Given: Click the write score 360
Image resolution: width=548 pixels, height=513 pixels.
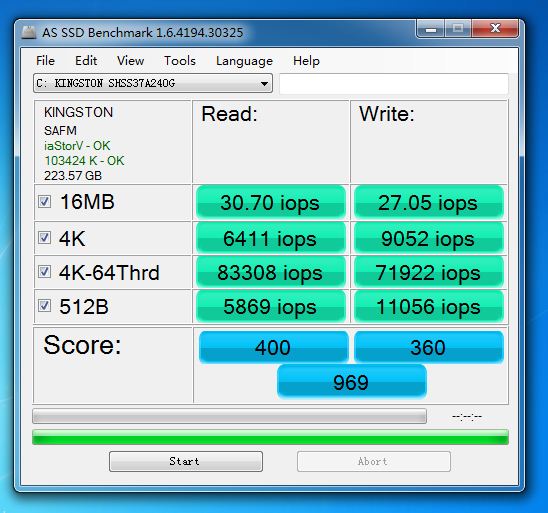Looking at the screenshot, I should tap(429, 347).
